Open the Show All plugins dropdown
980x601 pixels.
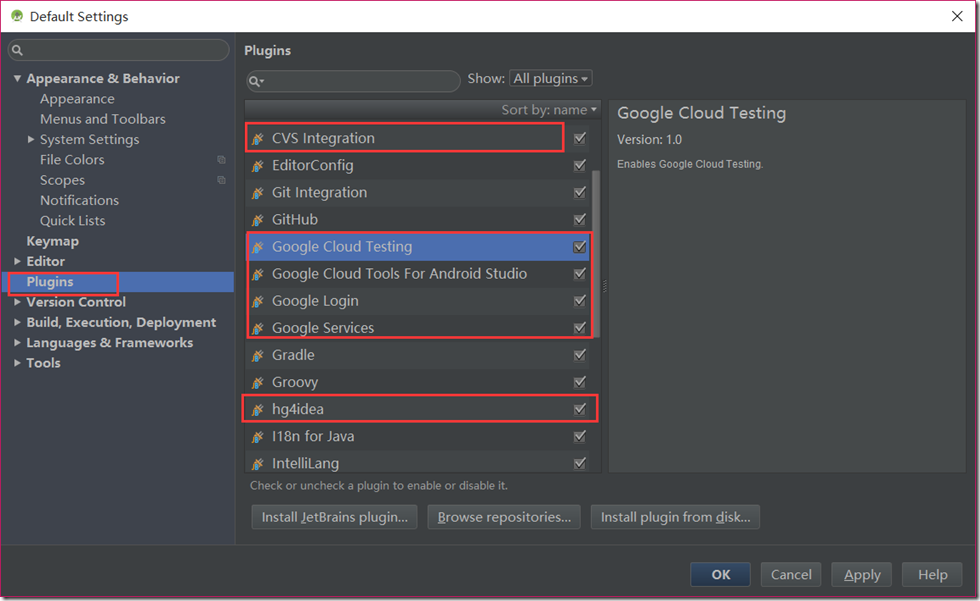pyautogui.click(x=550, y=78)
